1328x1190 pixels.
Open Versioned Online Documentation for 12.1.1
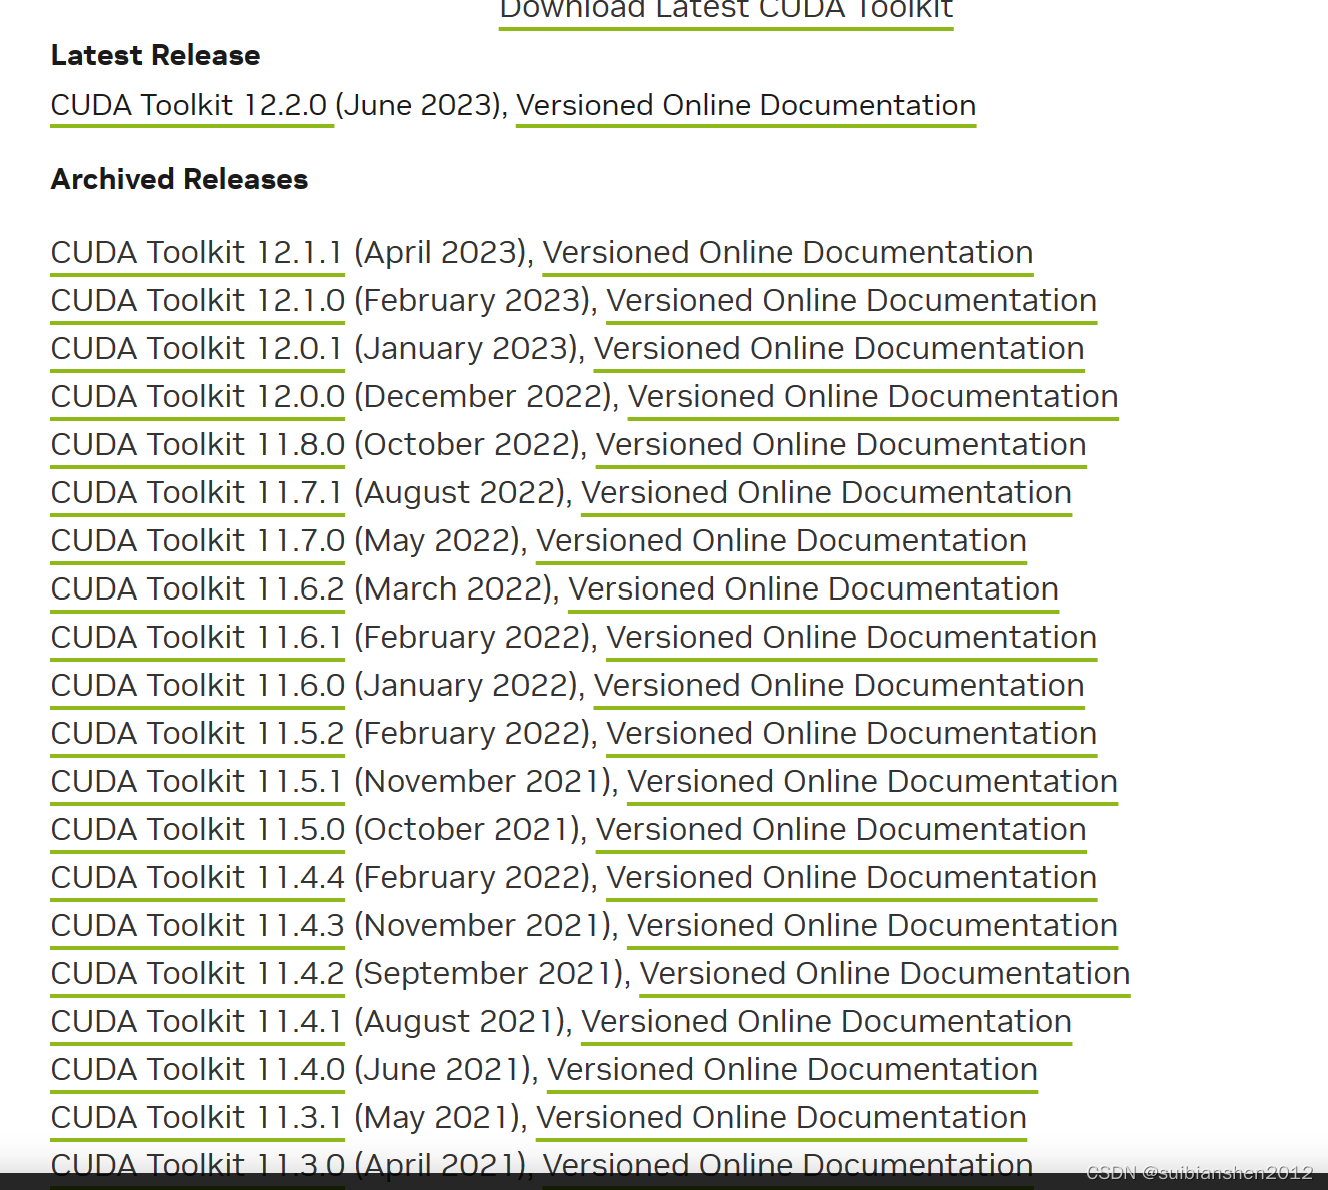coord(788,252)
